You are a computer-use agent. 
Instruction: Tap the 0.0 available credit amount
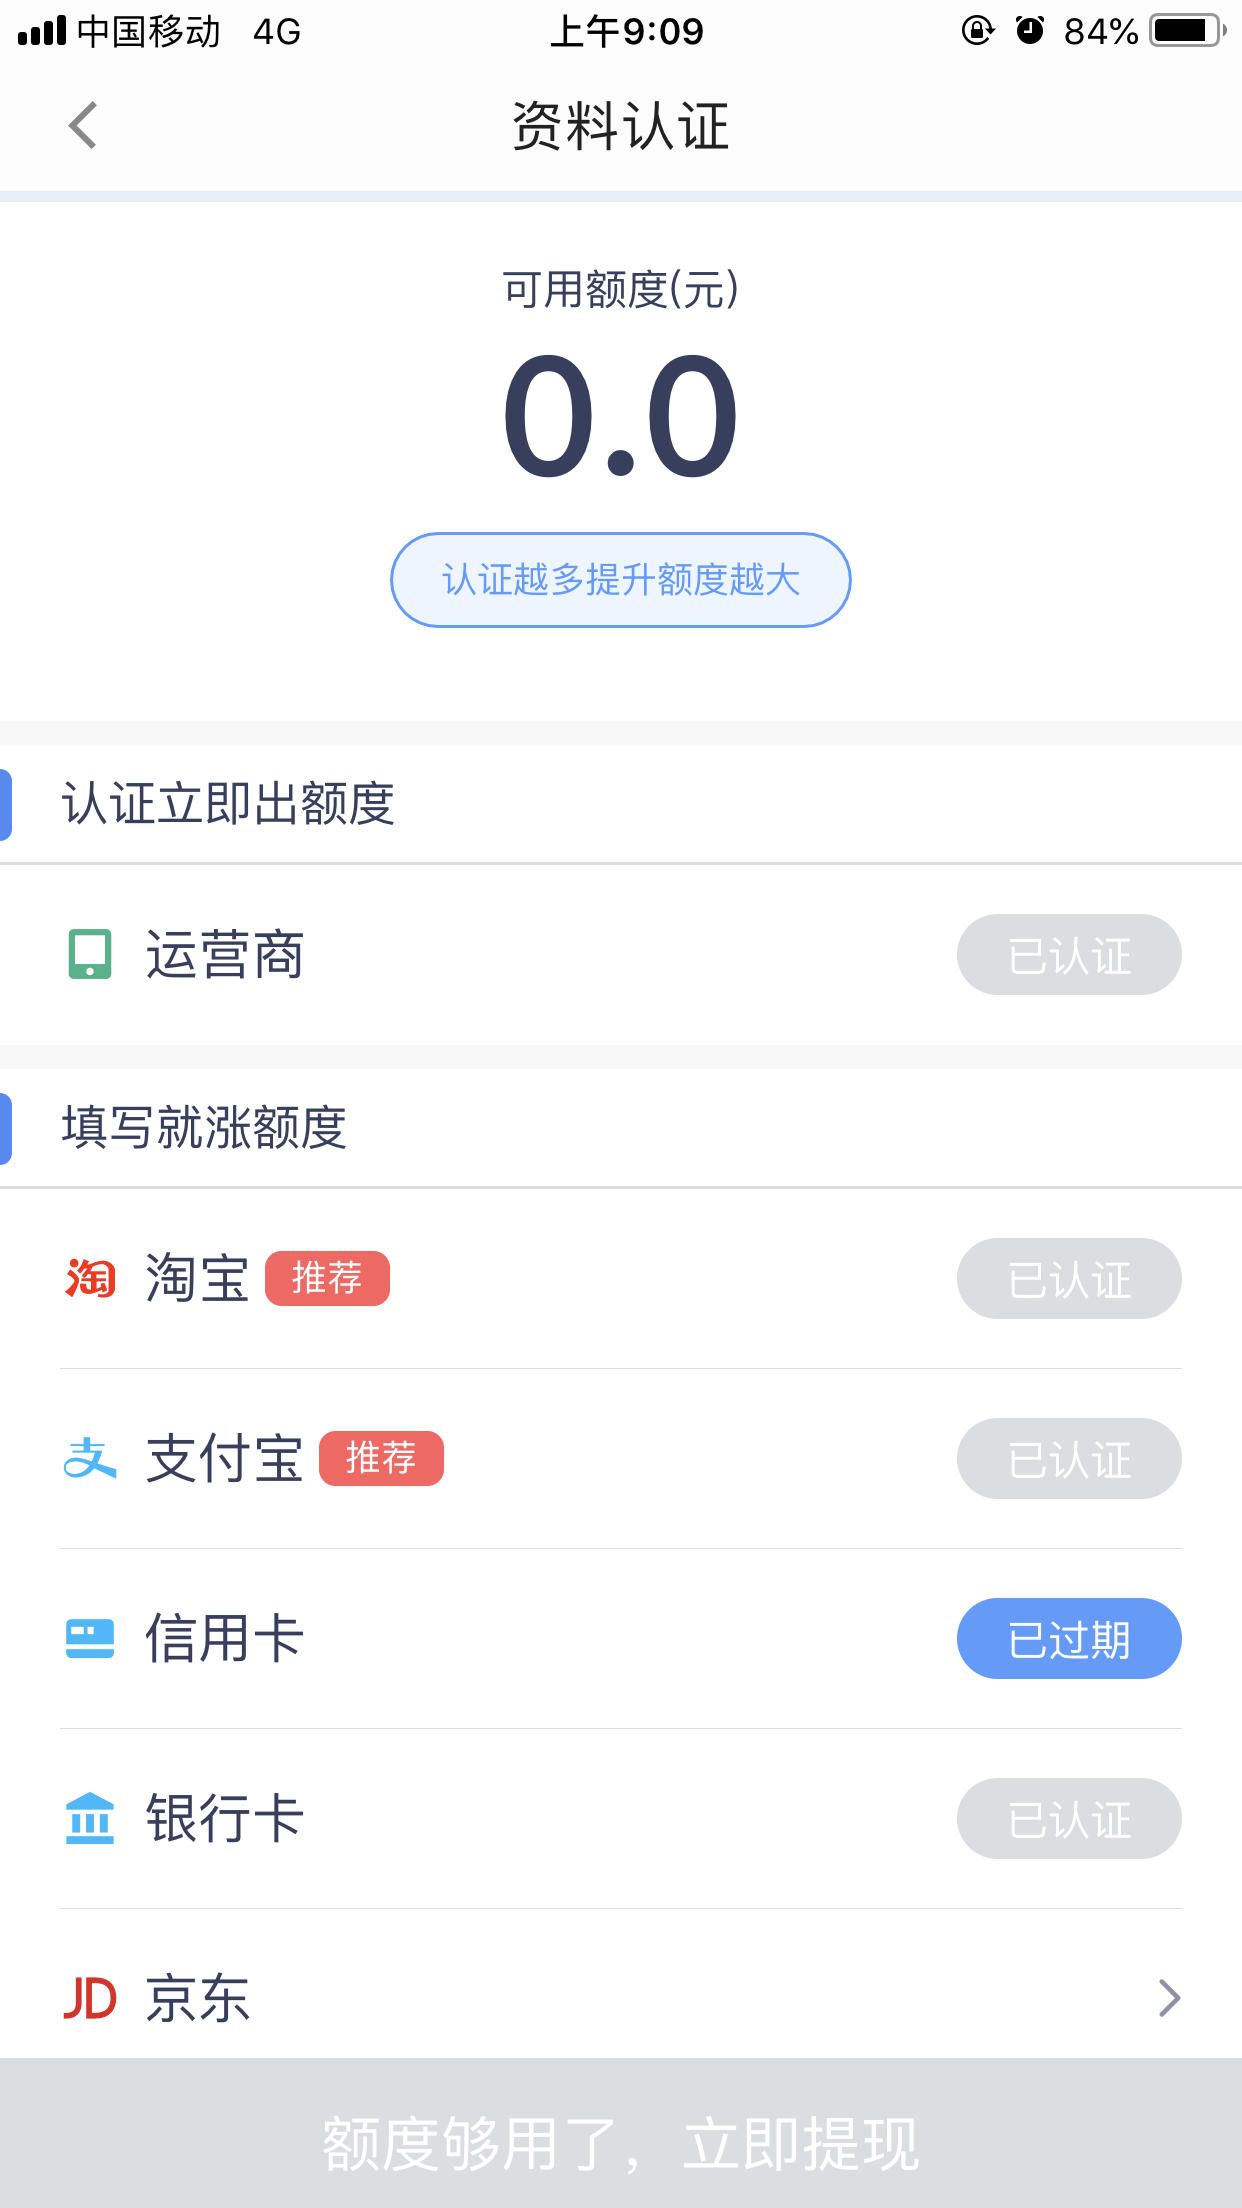[x=621, y=415]
